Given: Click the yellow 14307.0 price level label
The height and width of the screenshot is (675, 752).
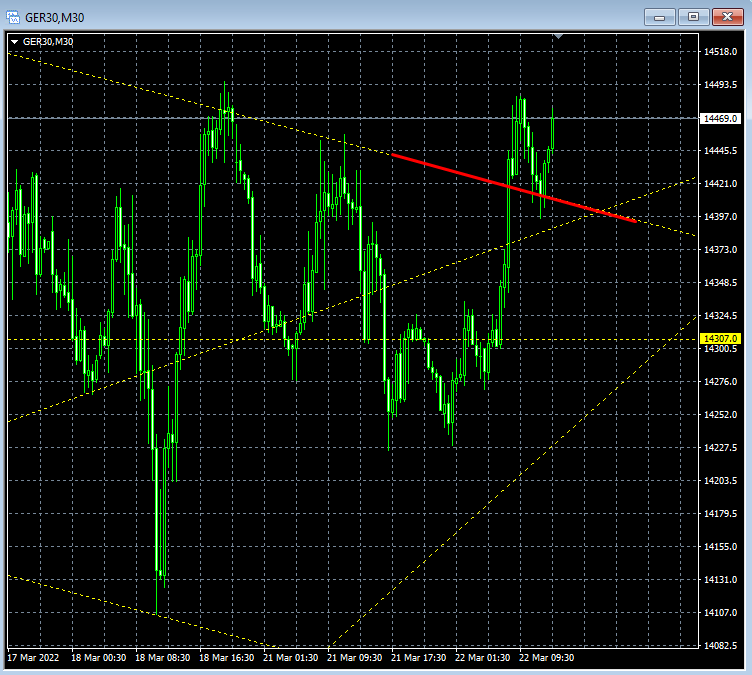Looking at the screenshot, I should click(720, 339).
